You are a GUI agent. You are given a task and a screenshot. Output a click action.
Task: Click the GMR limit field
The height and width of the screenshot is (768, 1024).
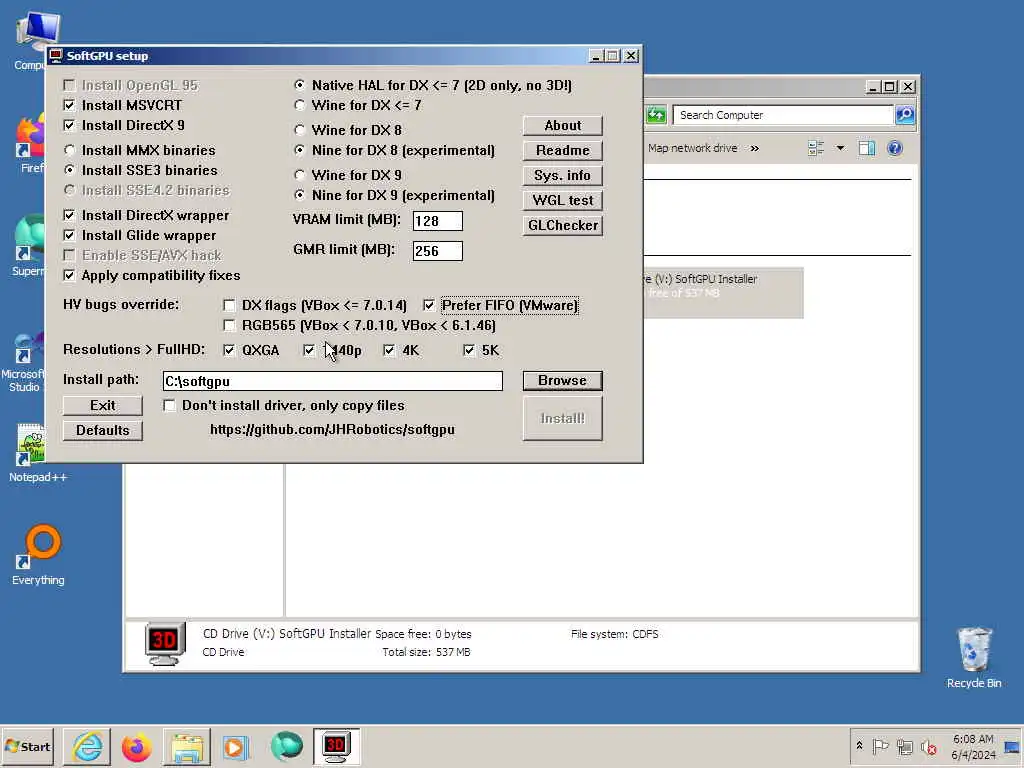[x=438, y=251]
